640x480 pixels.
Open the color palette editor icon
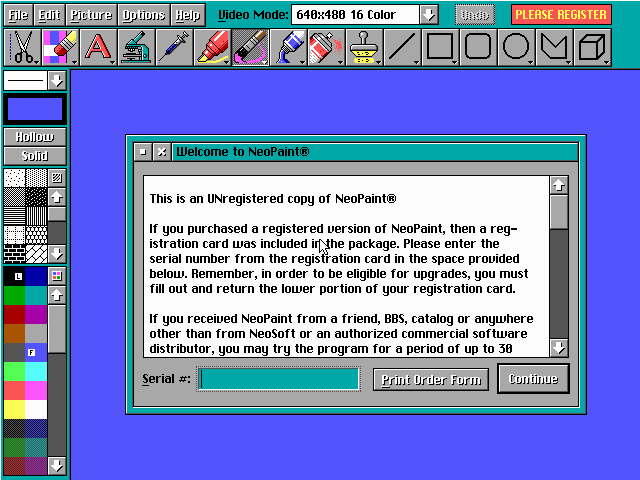click(57, 276)
